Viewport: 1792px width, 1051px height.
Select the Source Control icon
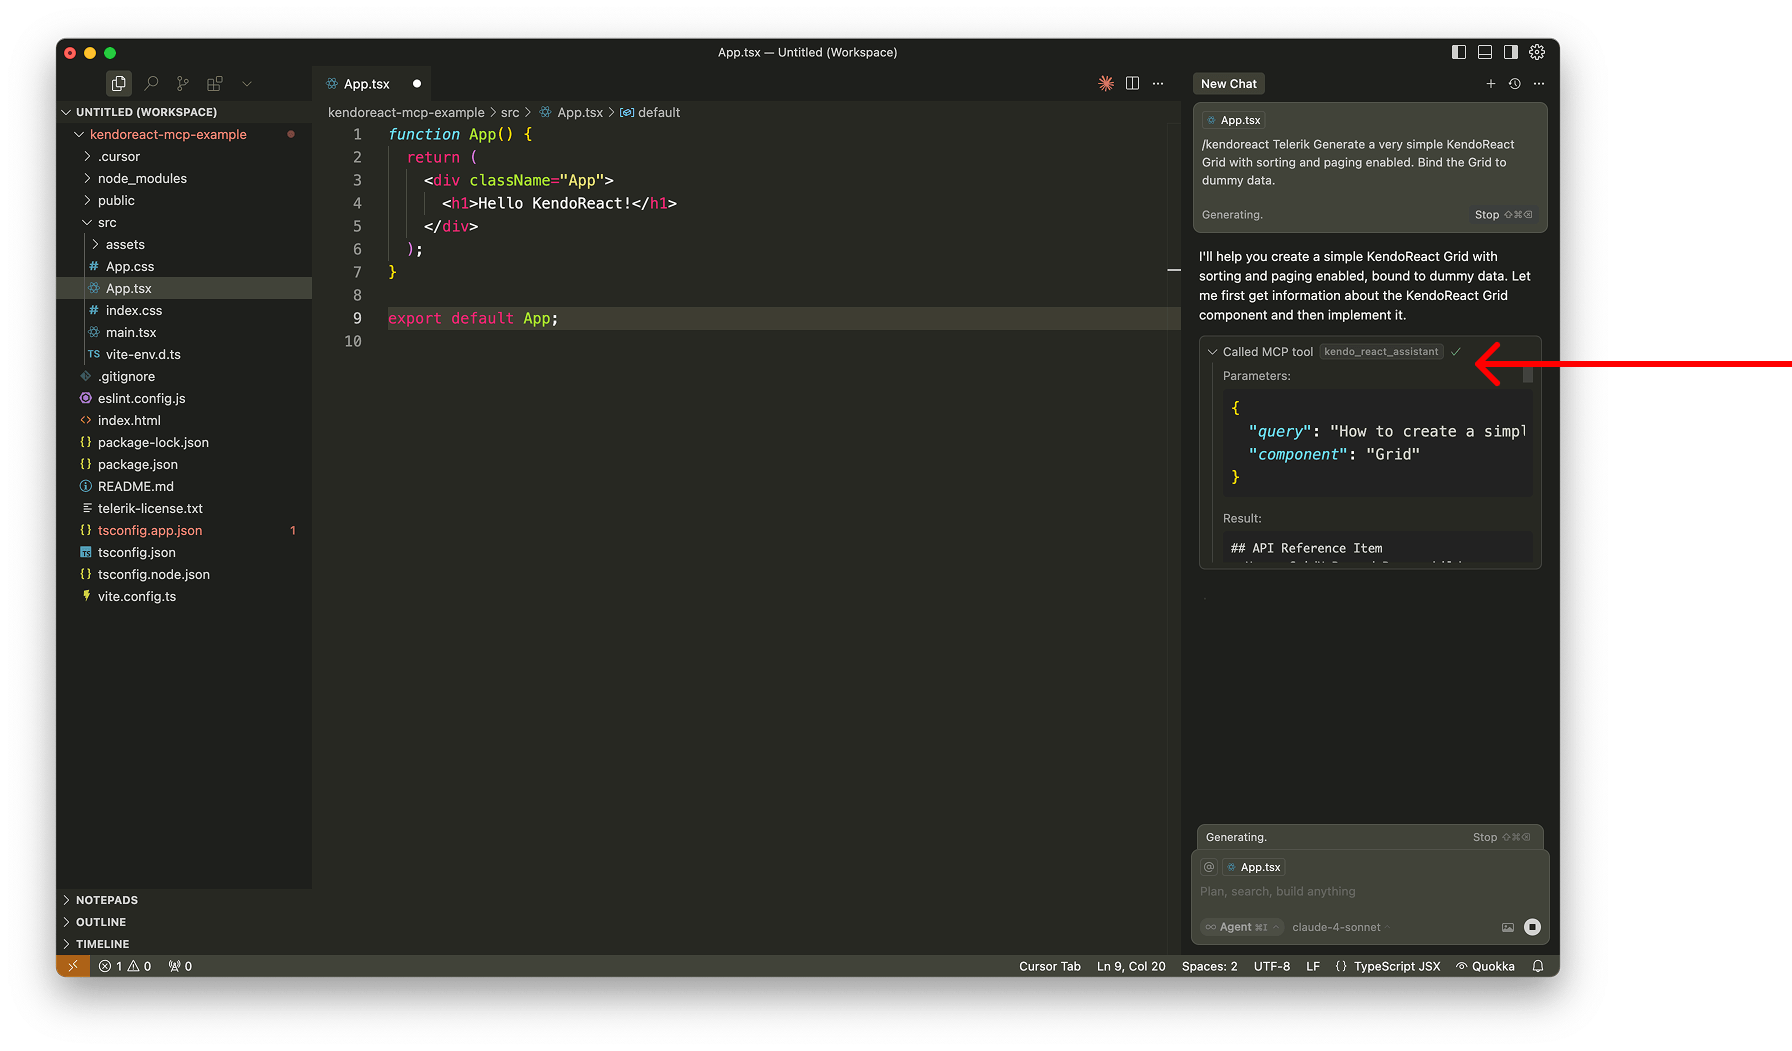pos(182,83)
